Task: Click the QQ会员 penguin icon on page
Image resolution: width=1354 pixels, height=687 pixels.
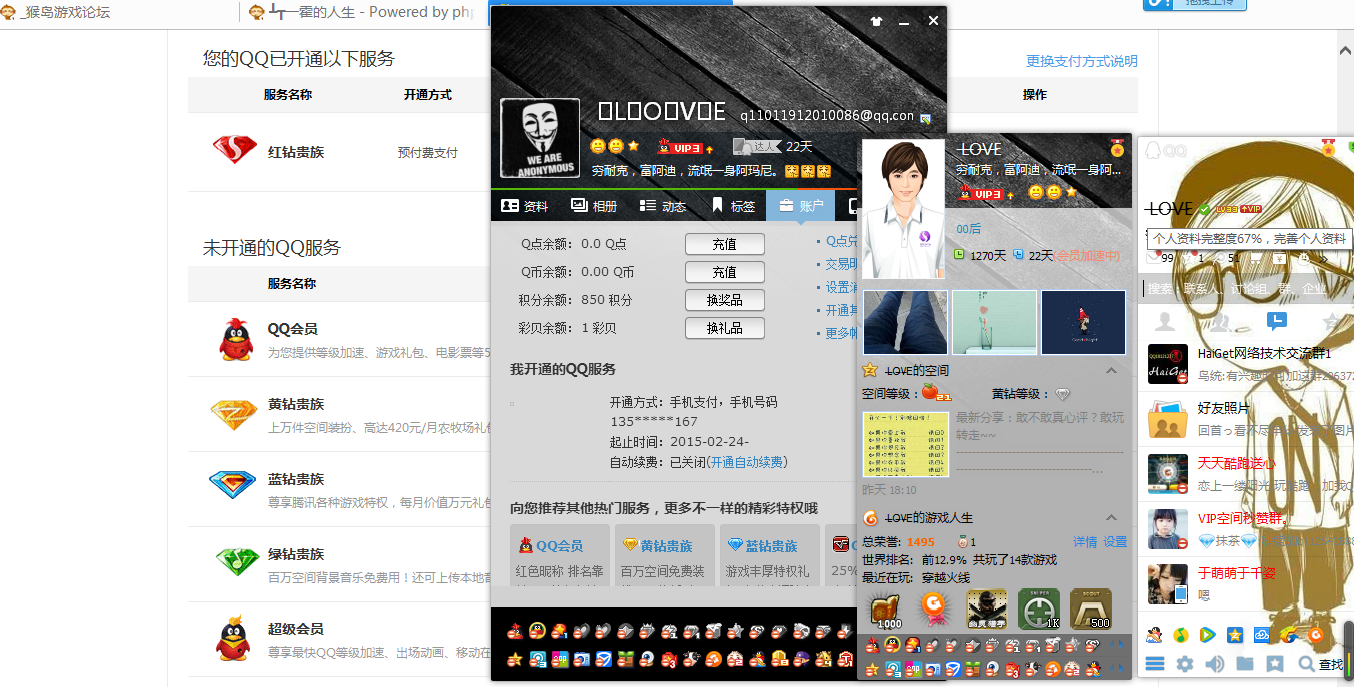Action: pyautogui.click(x=236, y=339)
